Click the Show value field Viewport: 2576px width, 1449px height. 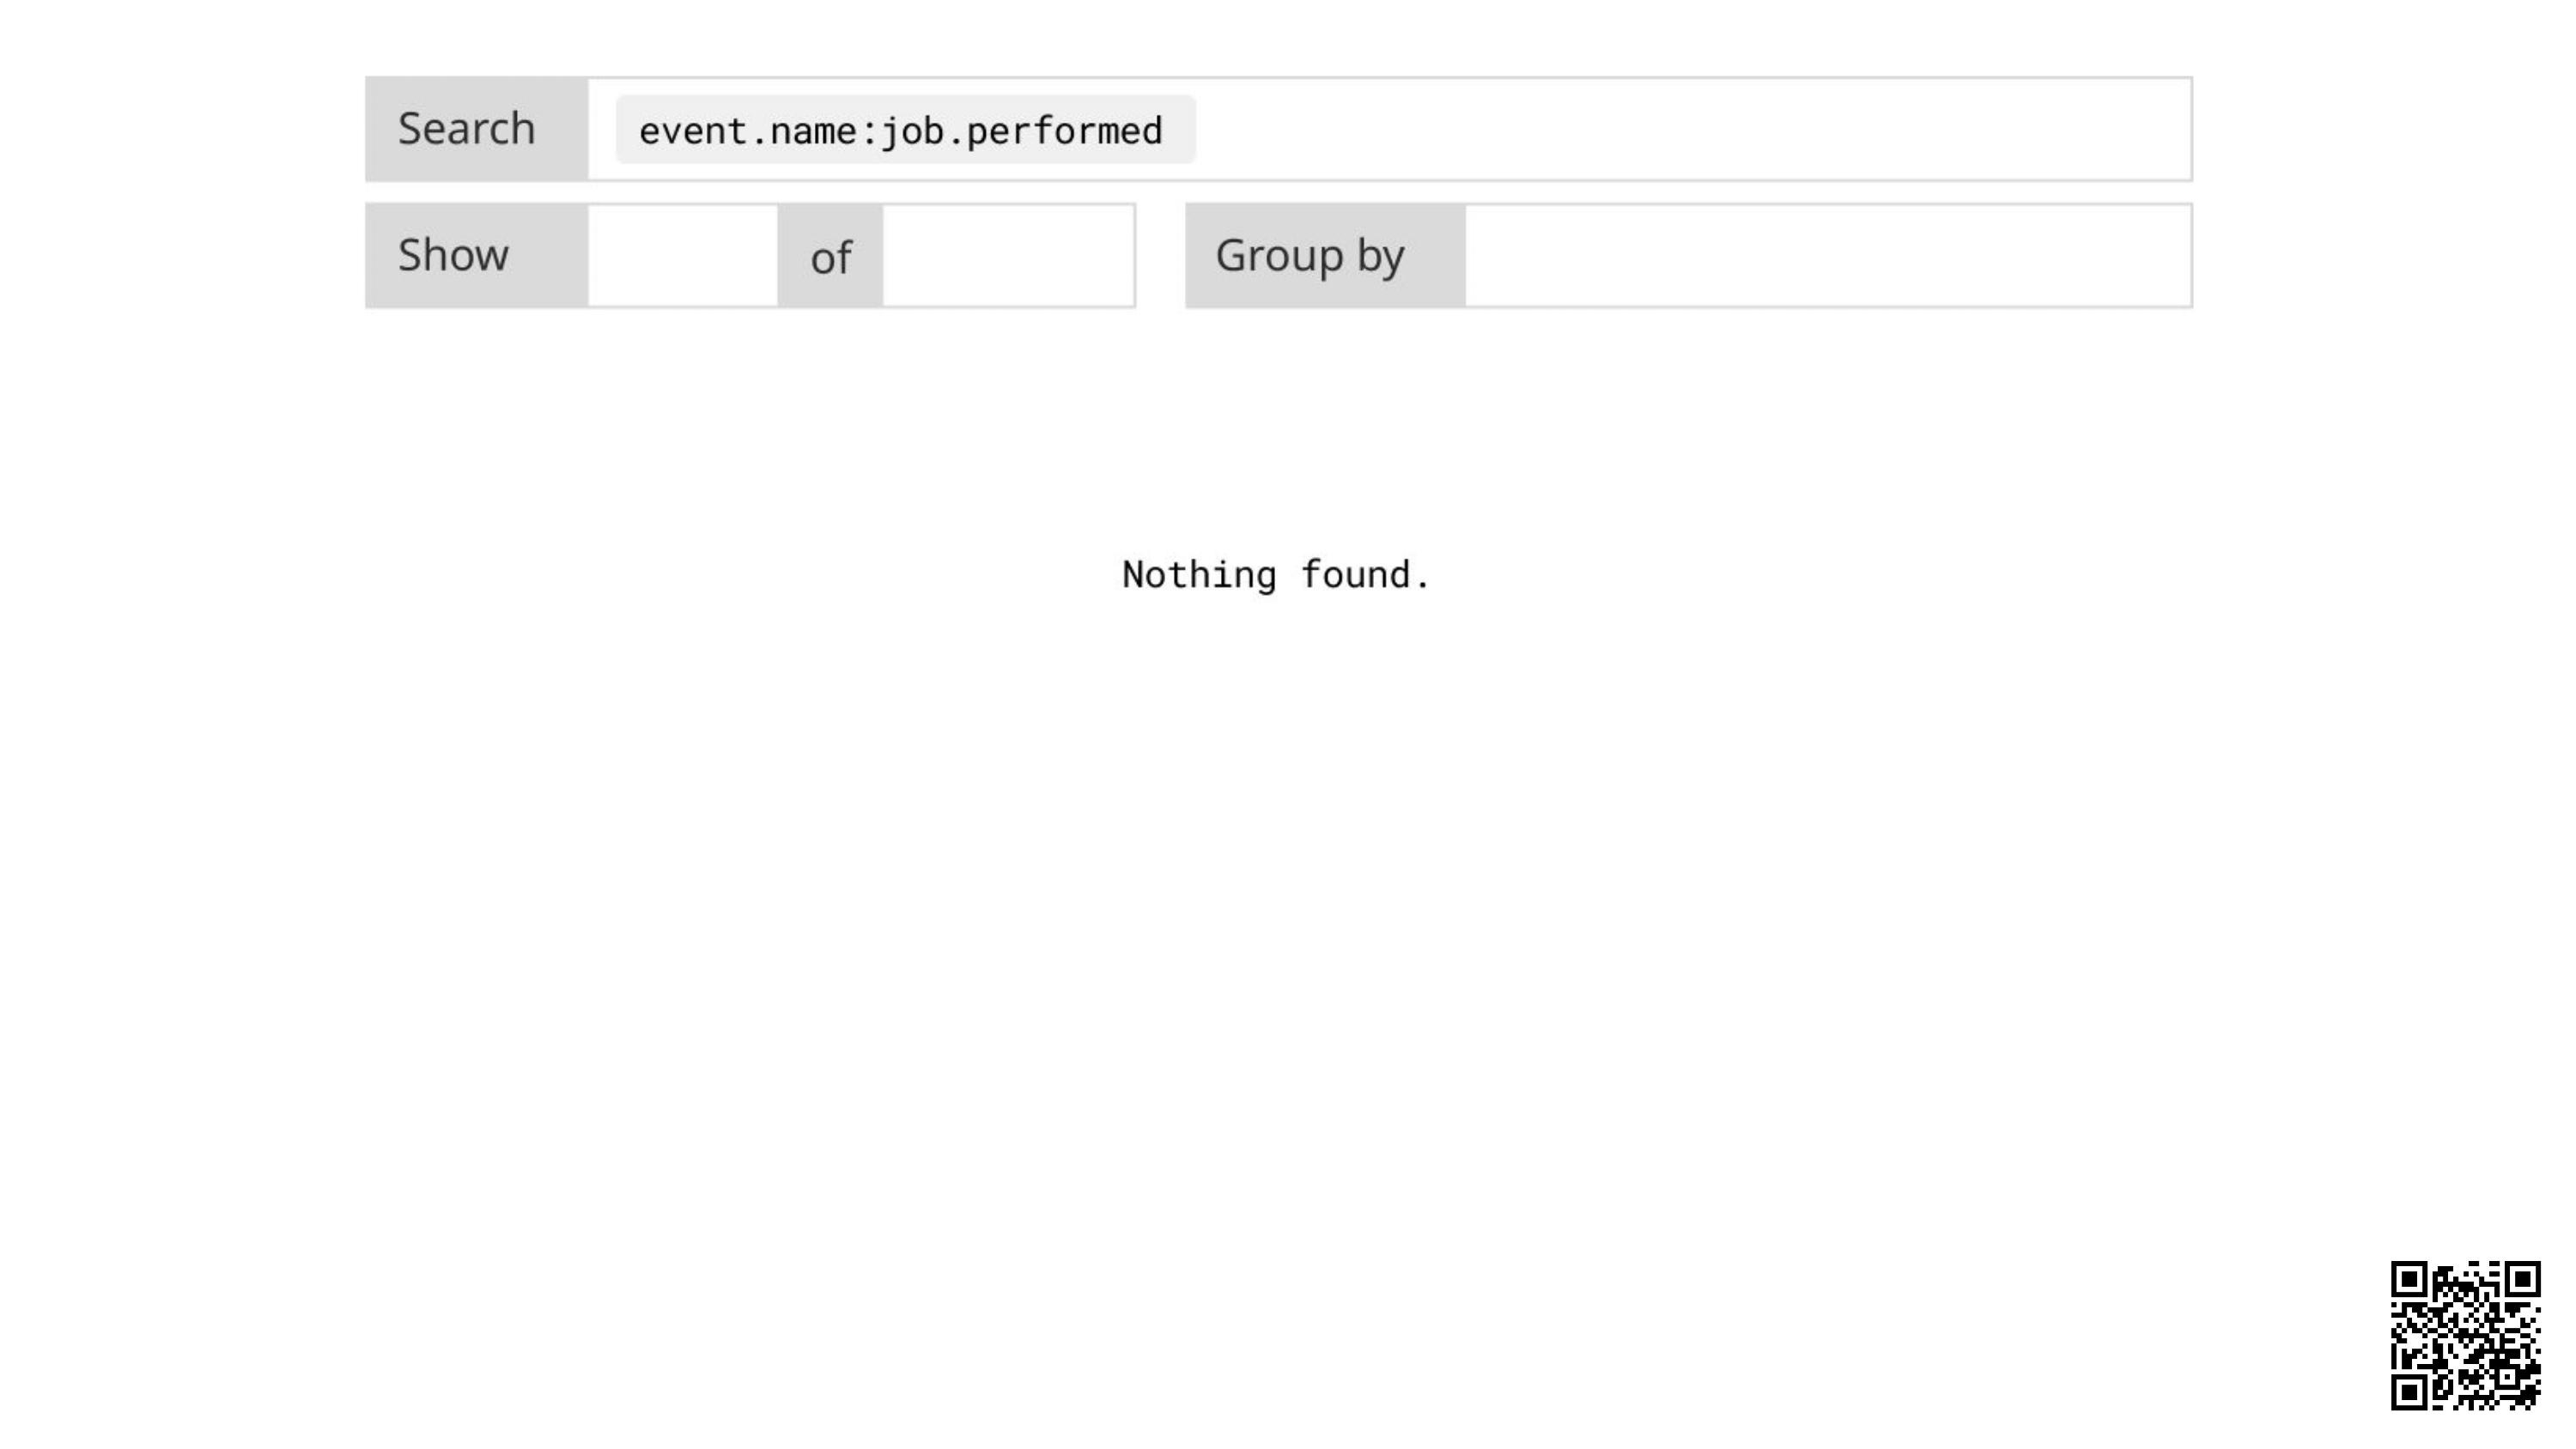pos(683,256)
